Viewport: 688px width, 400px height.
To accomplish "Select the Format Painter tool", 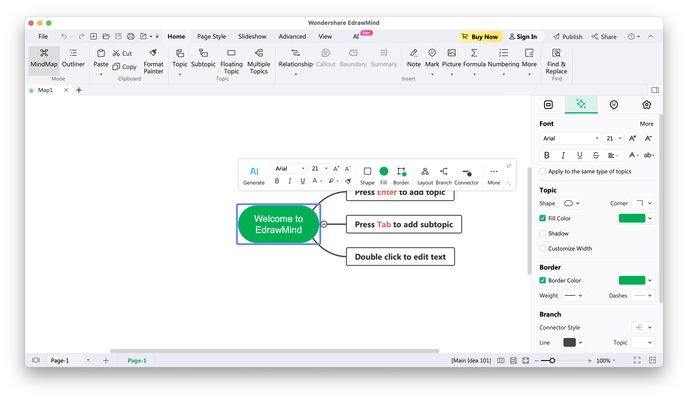I will [x=153, y=61].
